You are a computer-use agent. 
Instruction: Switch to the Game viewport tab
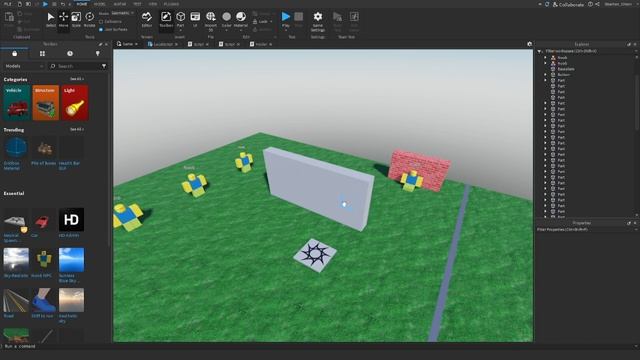(128, 44)
